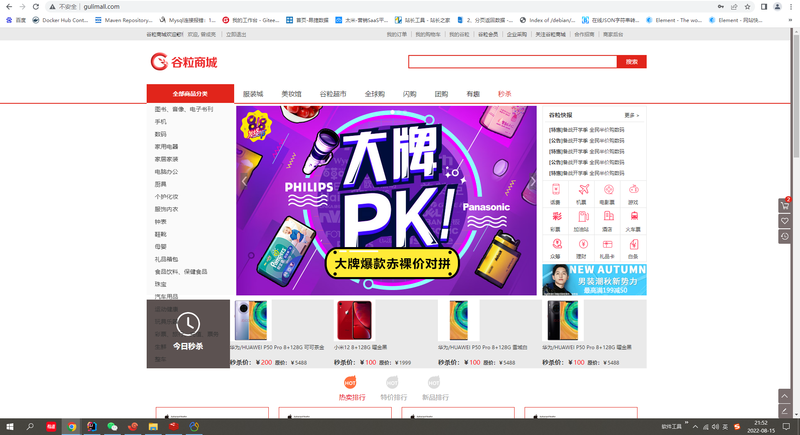Bookmark page with the star icon
The image size is (800, 435).
click(x=747, y=7)
